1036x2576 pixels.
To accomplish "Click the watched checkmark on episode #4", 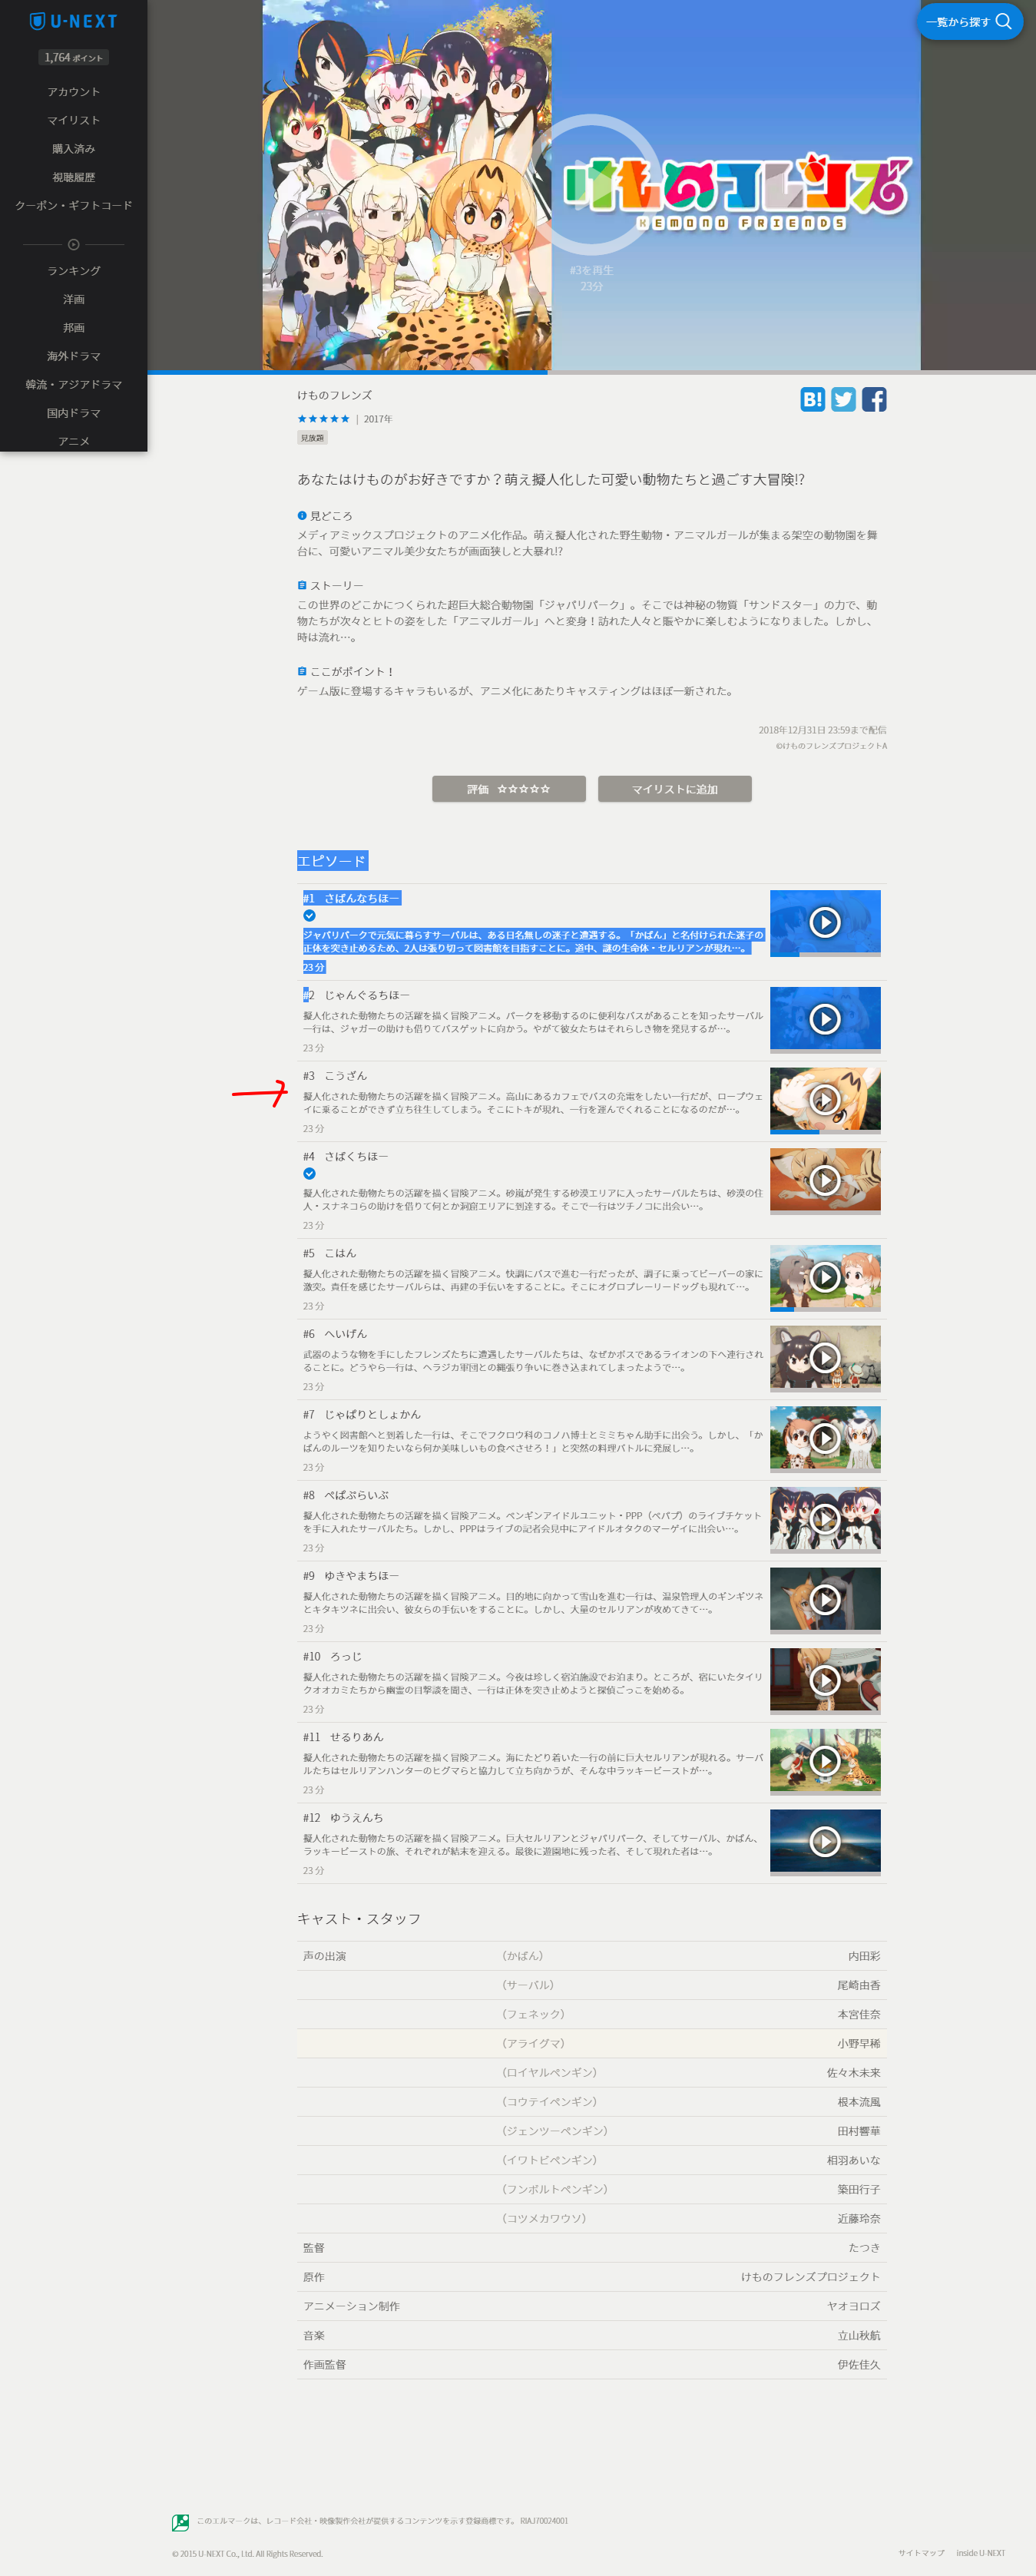I will tap(309, 1173).
